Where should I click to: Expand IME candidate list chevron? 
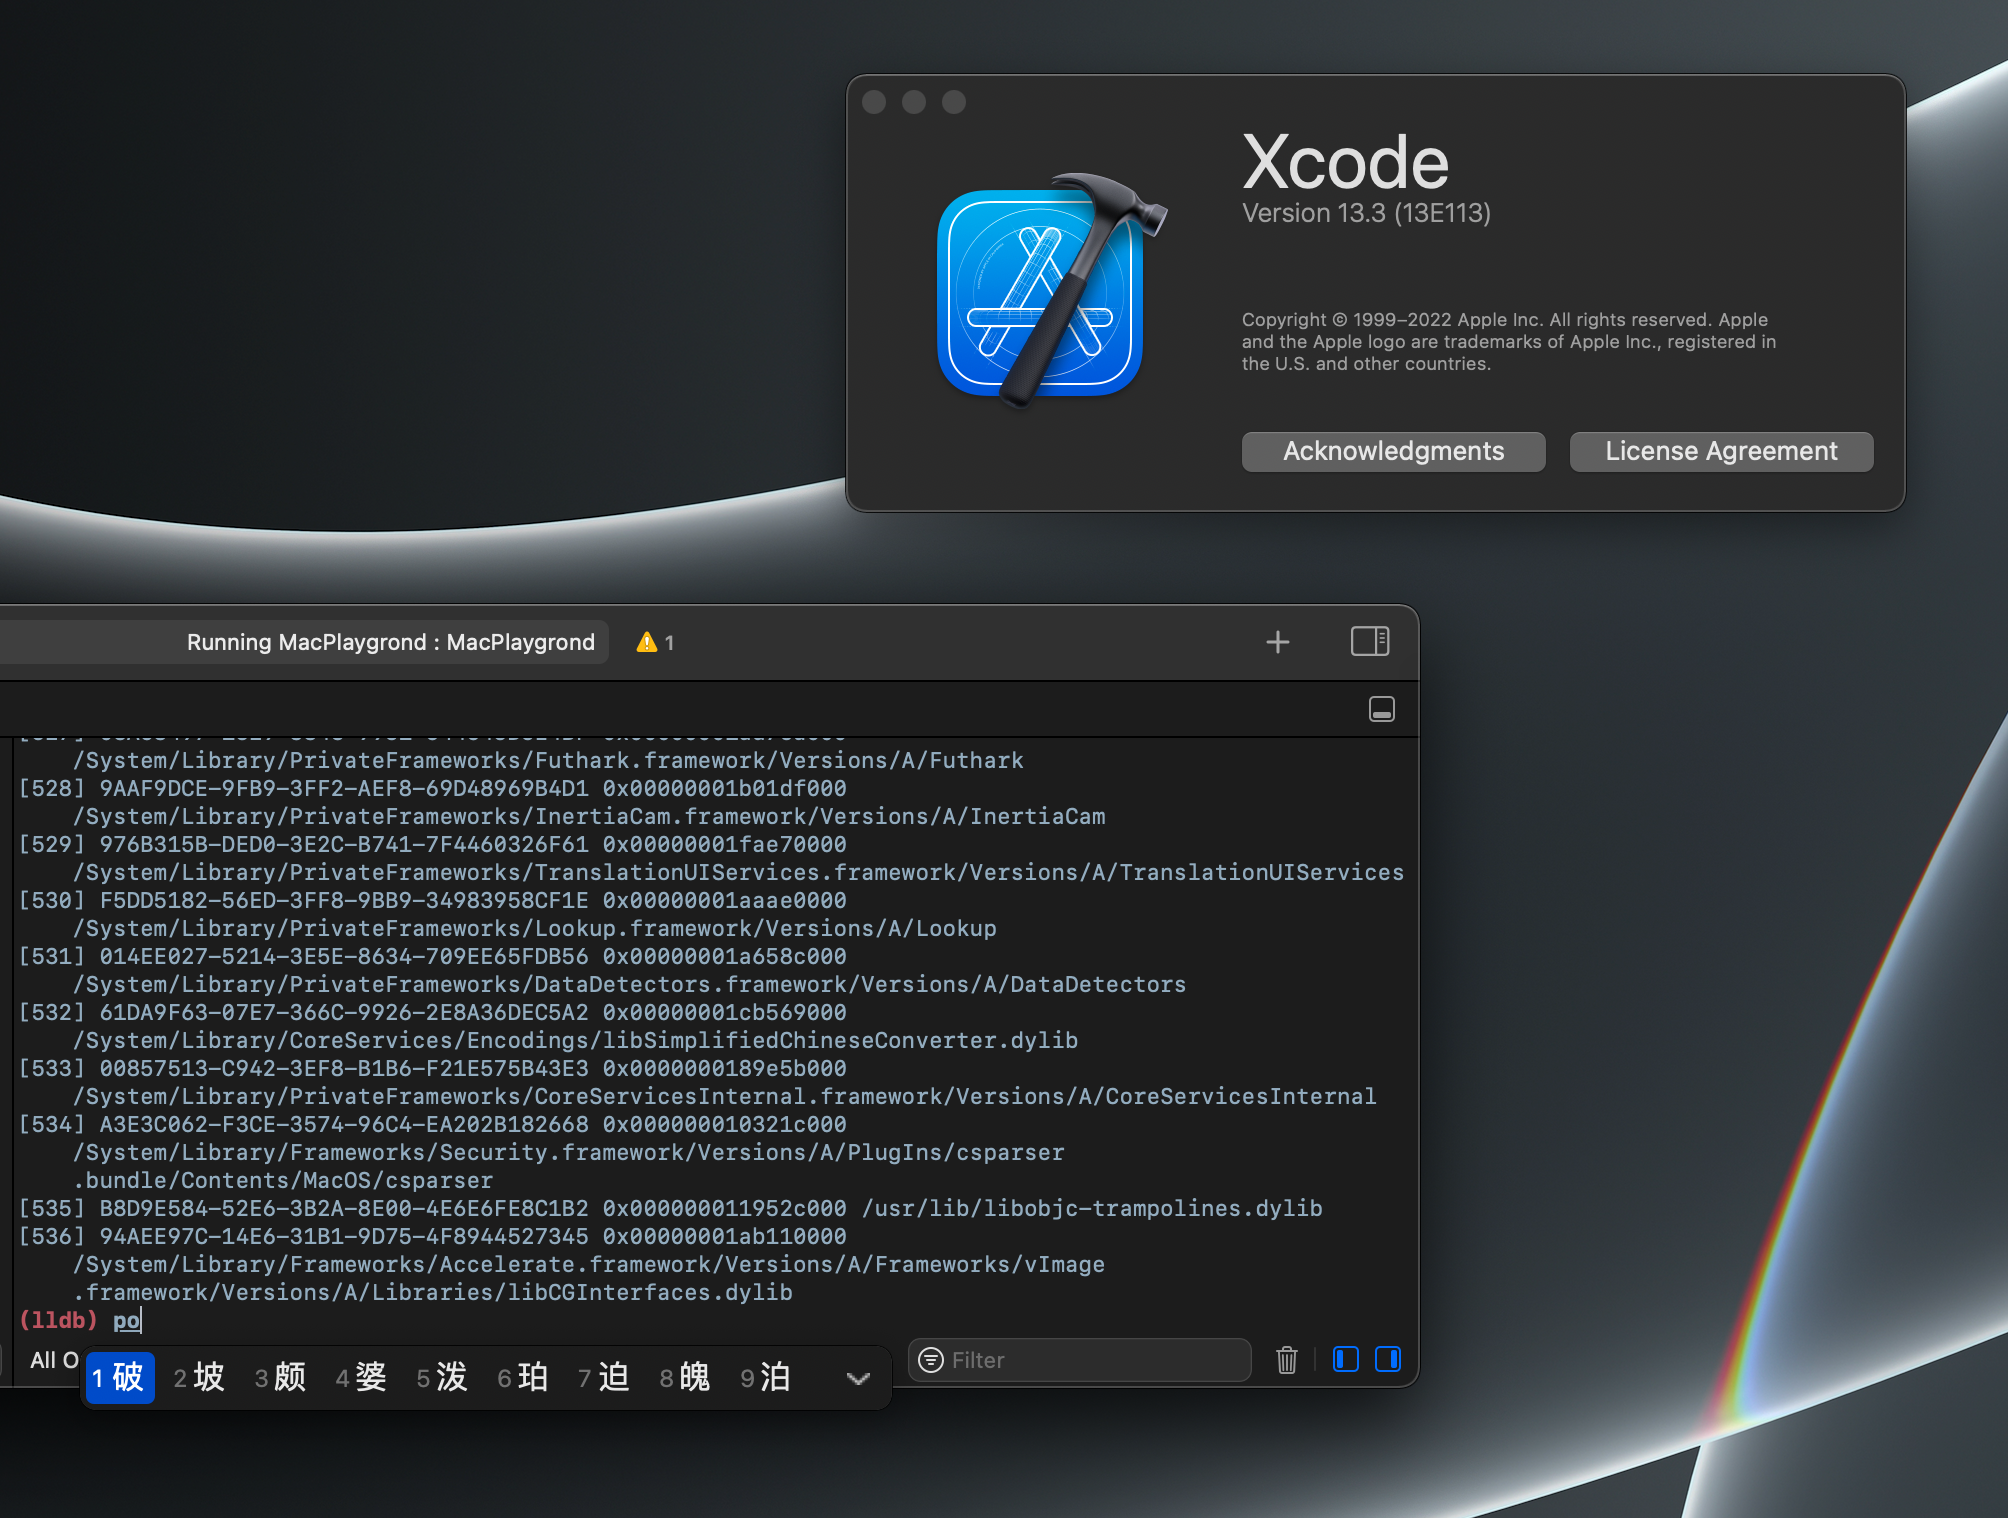[x=857, y=1378]
